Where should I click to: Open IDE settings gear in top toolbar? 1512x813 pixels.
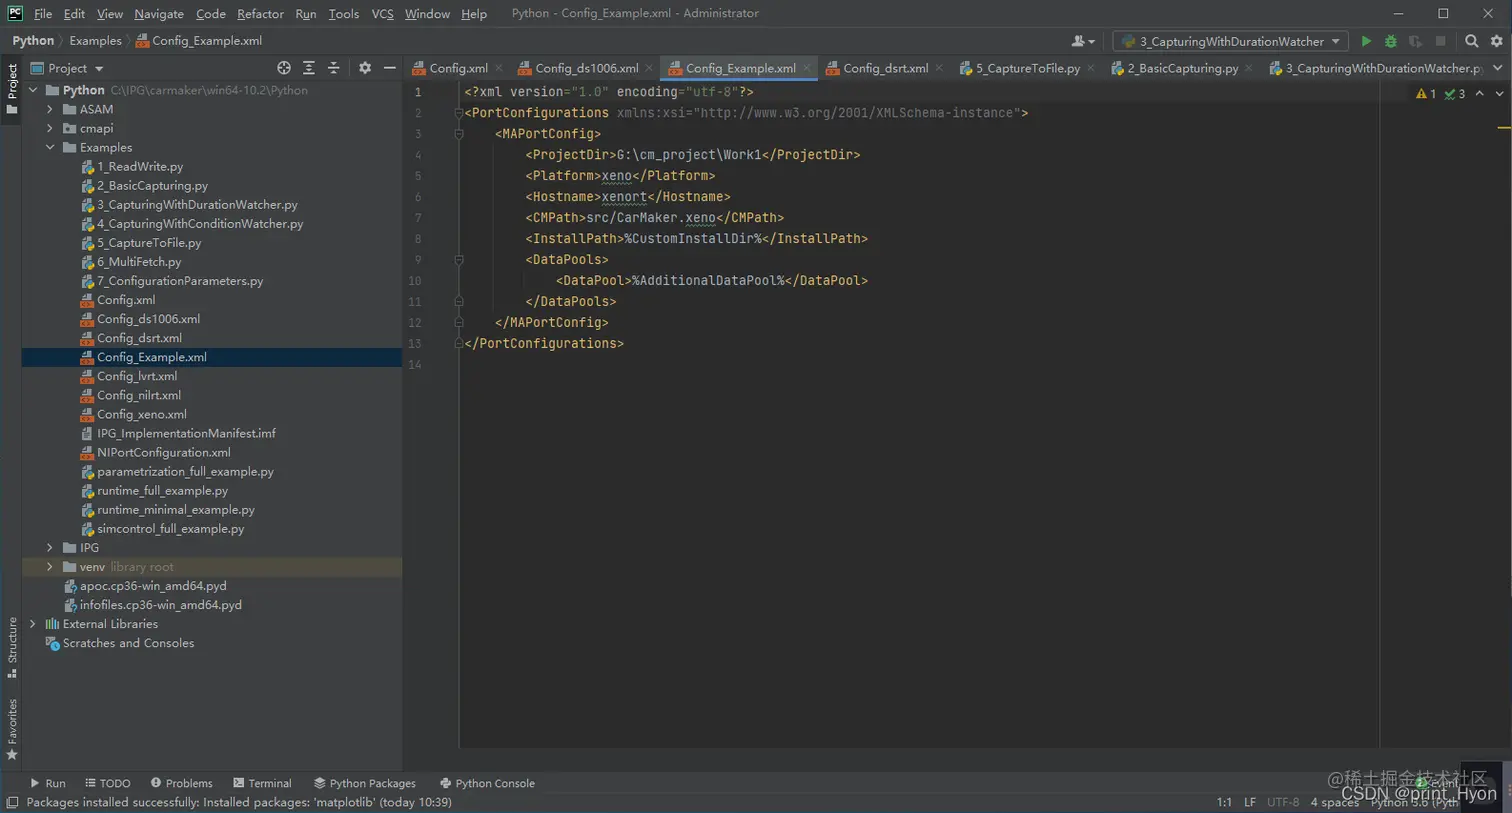click(1496, 41)
